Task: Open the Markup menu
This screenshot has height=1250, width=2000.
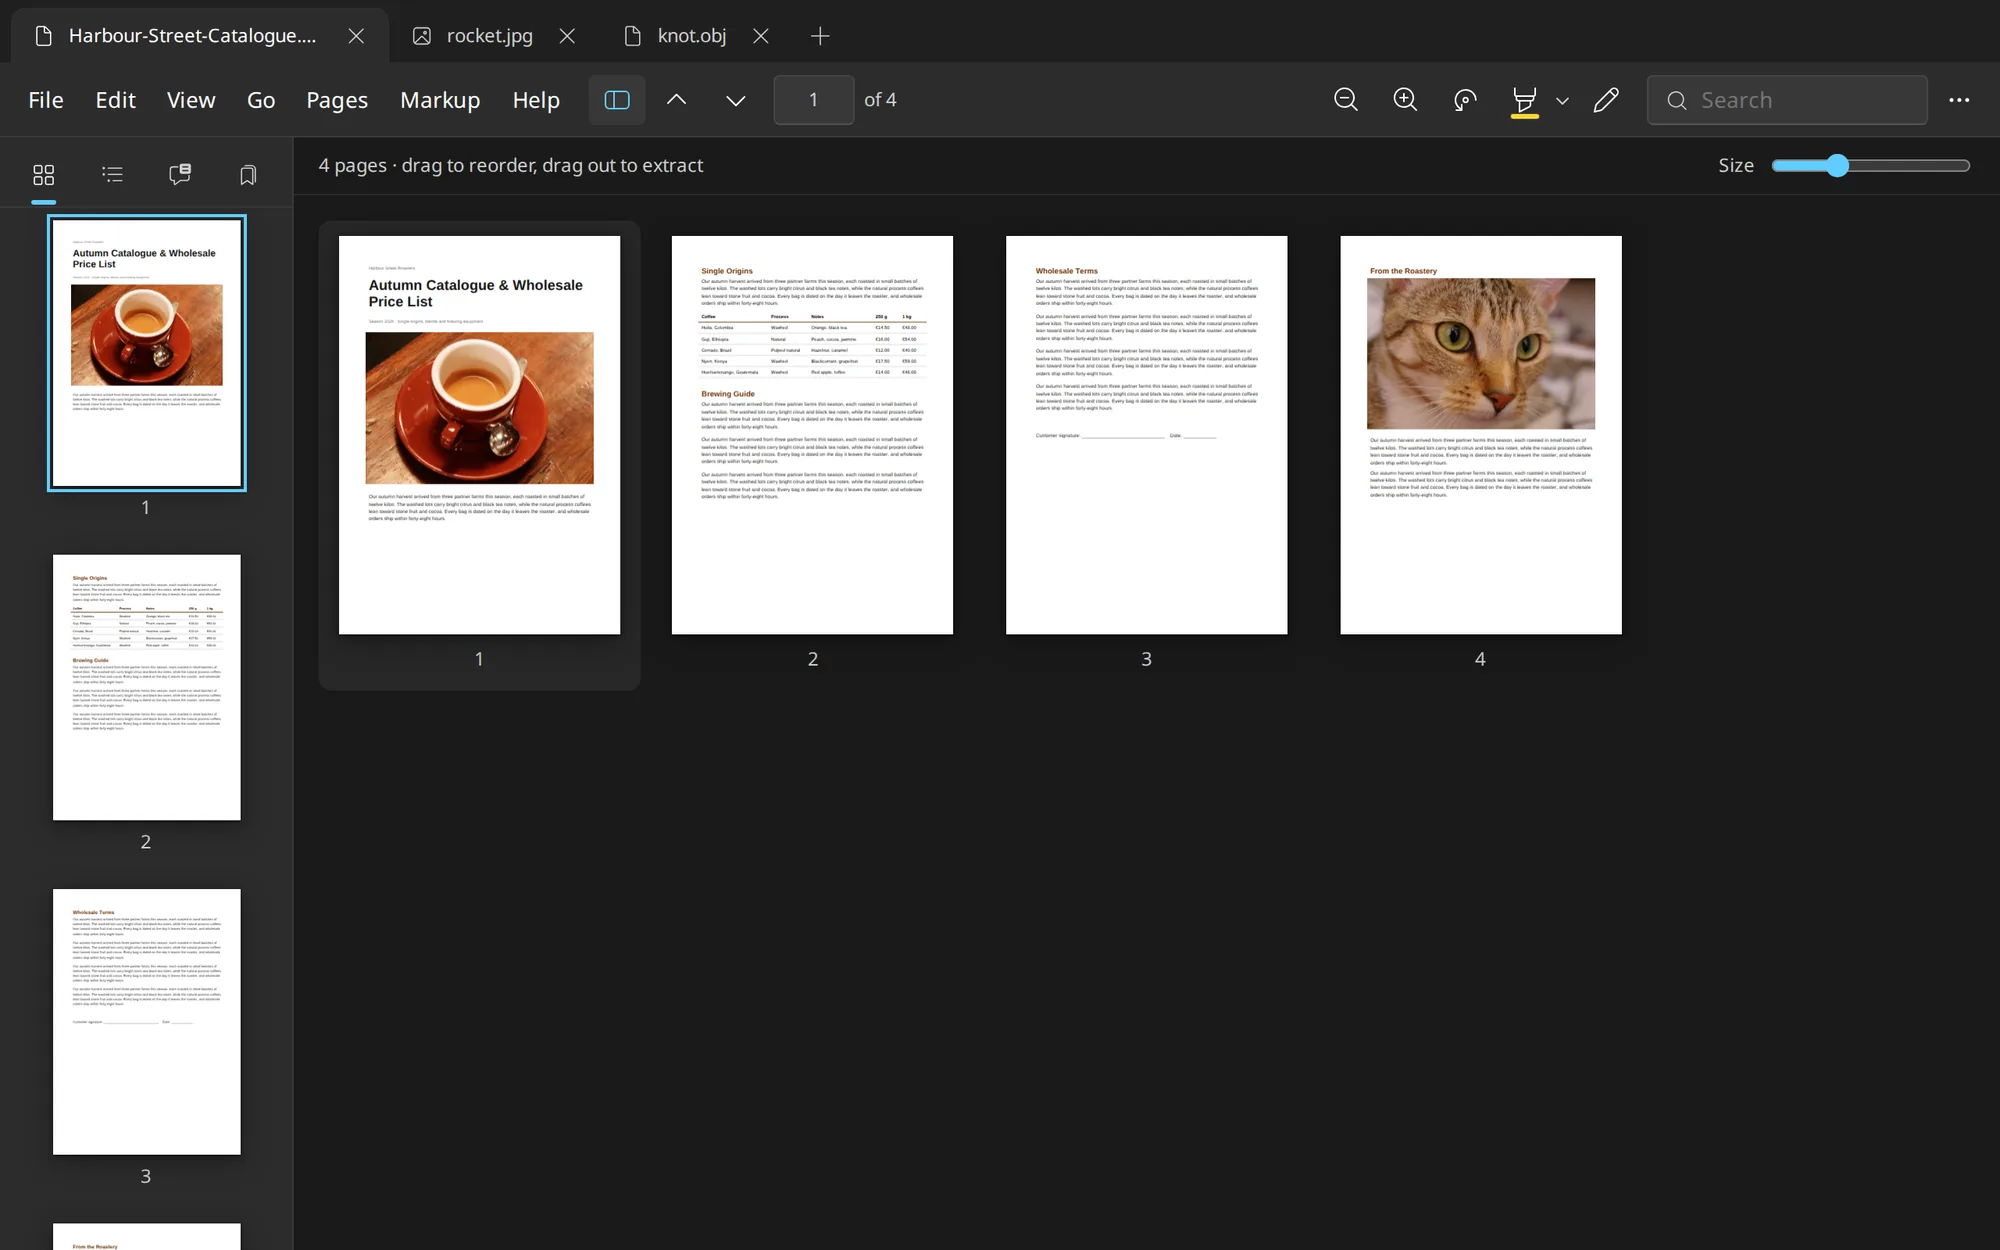Action: click(x=440, y=100)
